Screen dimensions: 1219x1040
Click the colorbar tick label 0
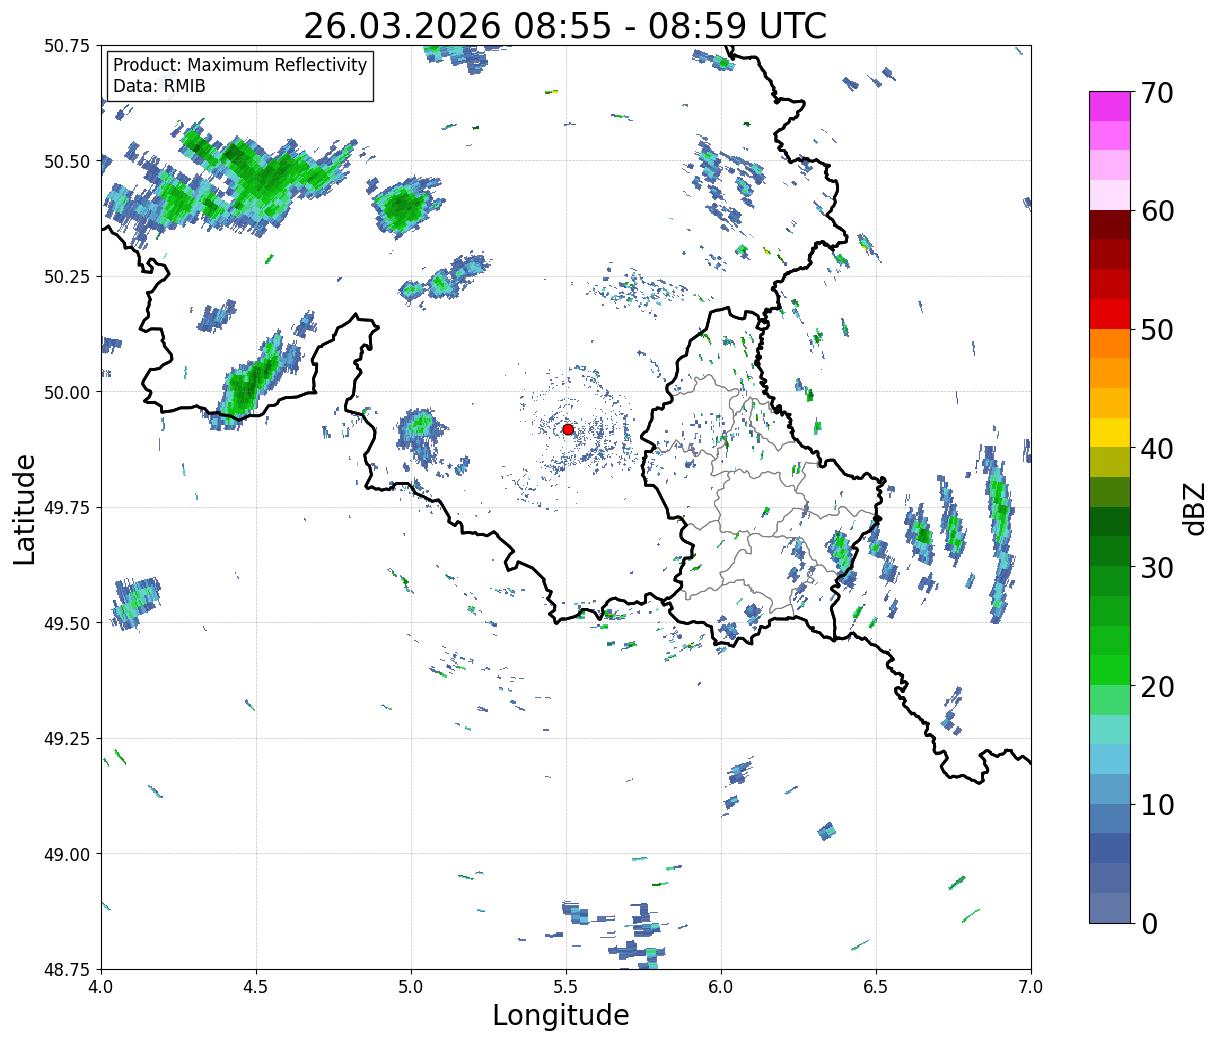[1149, 923]
